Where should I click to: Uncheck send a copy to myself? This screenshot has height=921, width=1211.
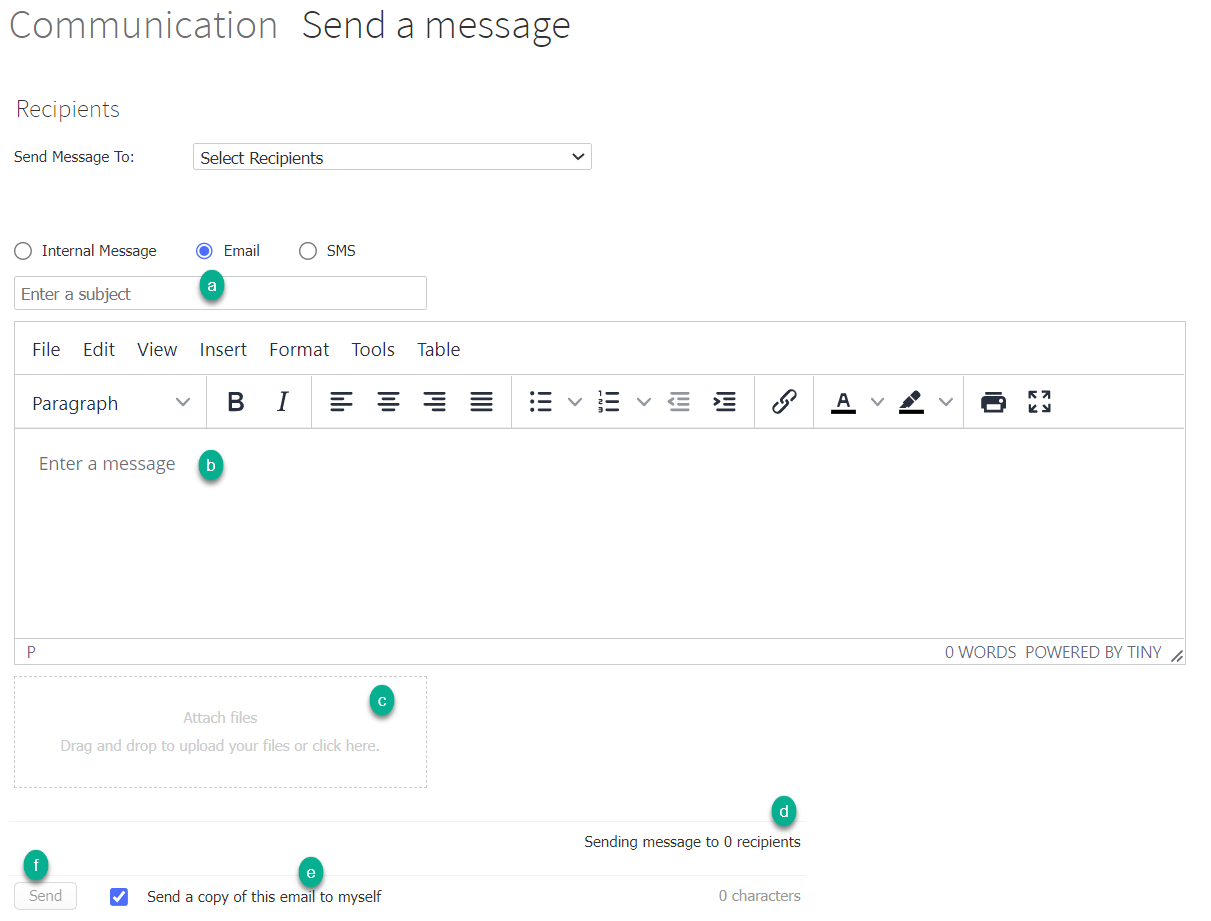click(x=119, y=896)
